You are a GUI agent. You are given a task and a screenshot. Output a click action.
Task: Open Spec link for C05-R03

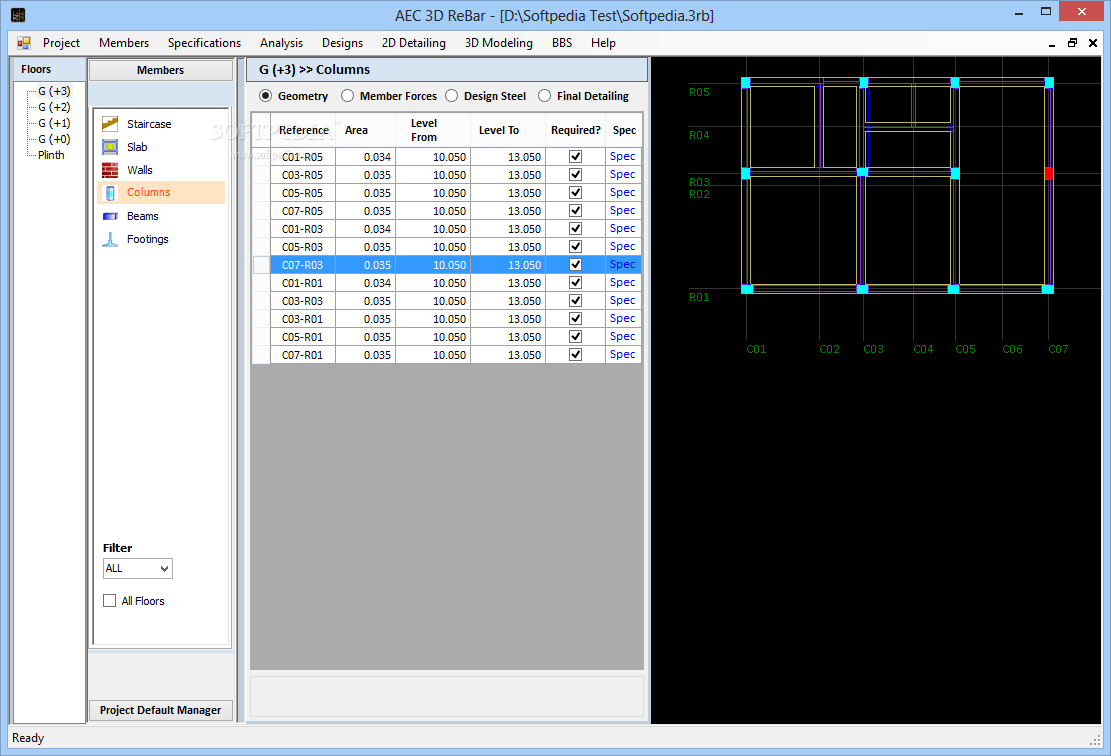[622, 247]
